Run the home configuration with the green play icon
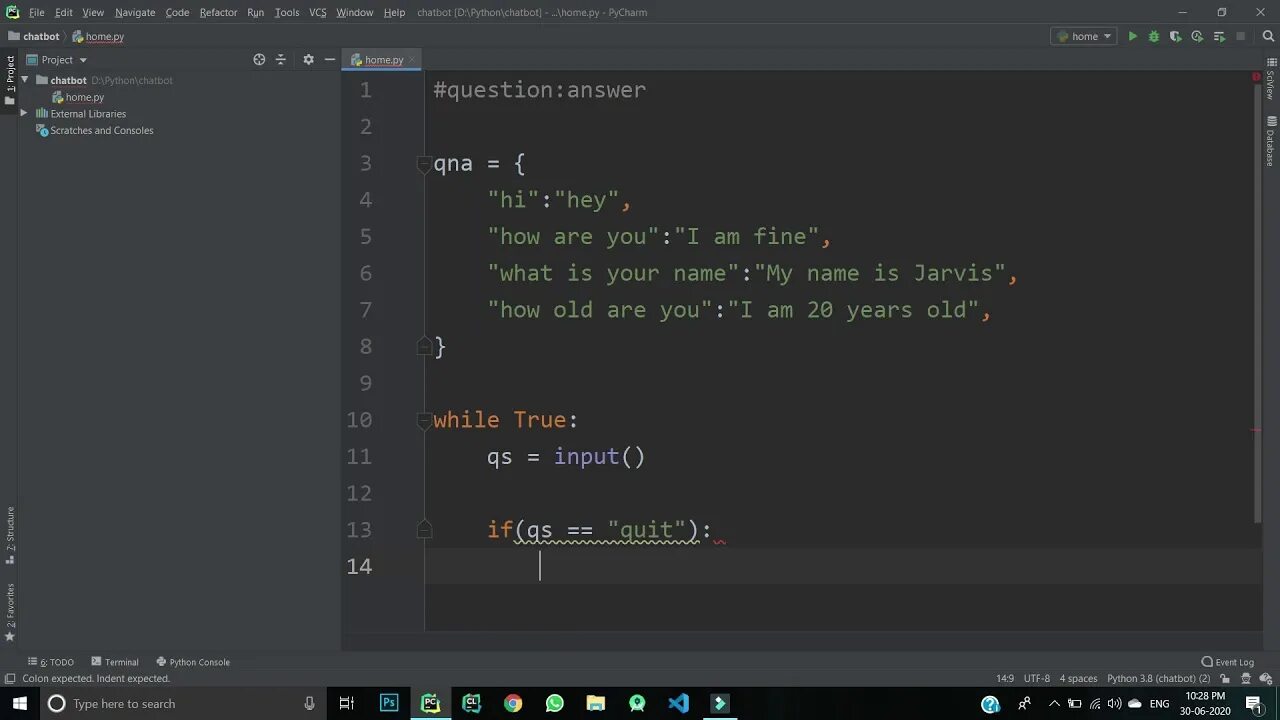The width and height of the screenshot is (1280, 720). 1132,36
